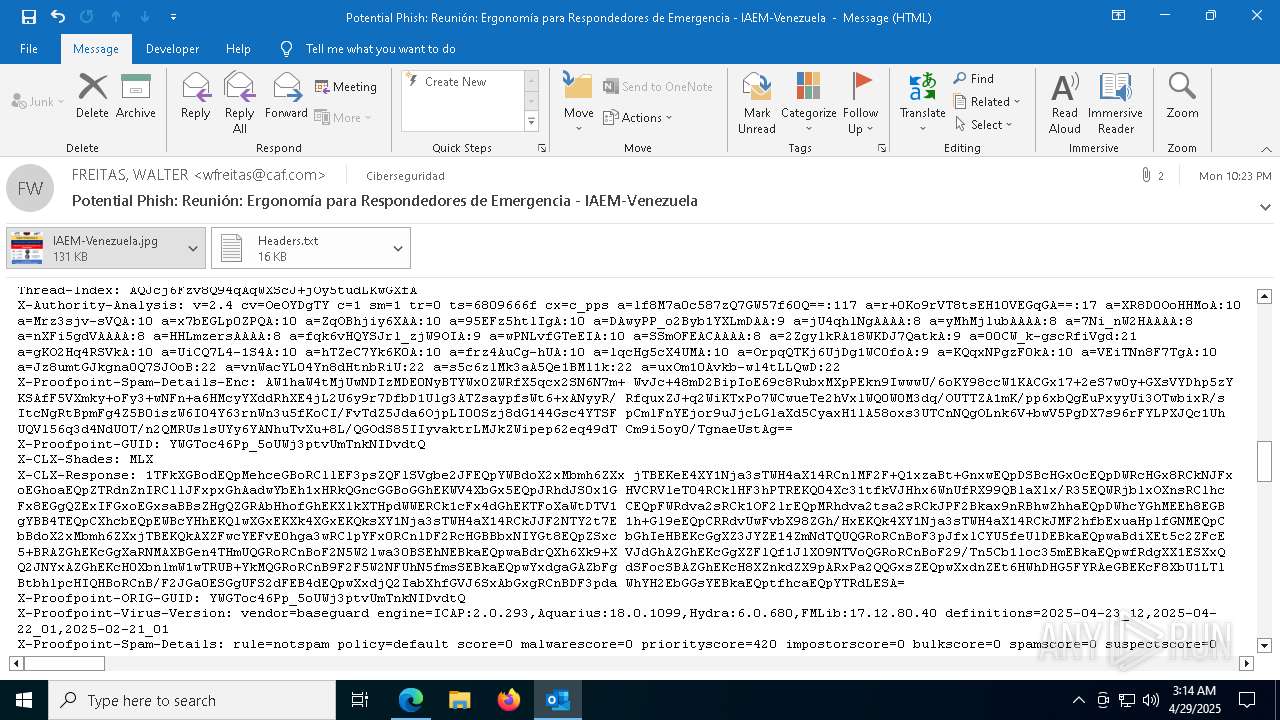Send to OneNote

point(657,87)
